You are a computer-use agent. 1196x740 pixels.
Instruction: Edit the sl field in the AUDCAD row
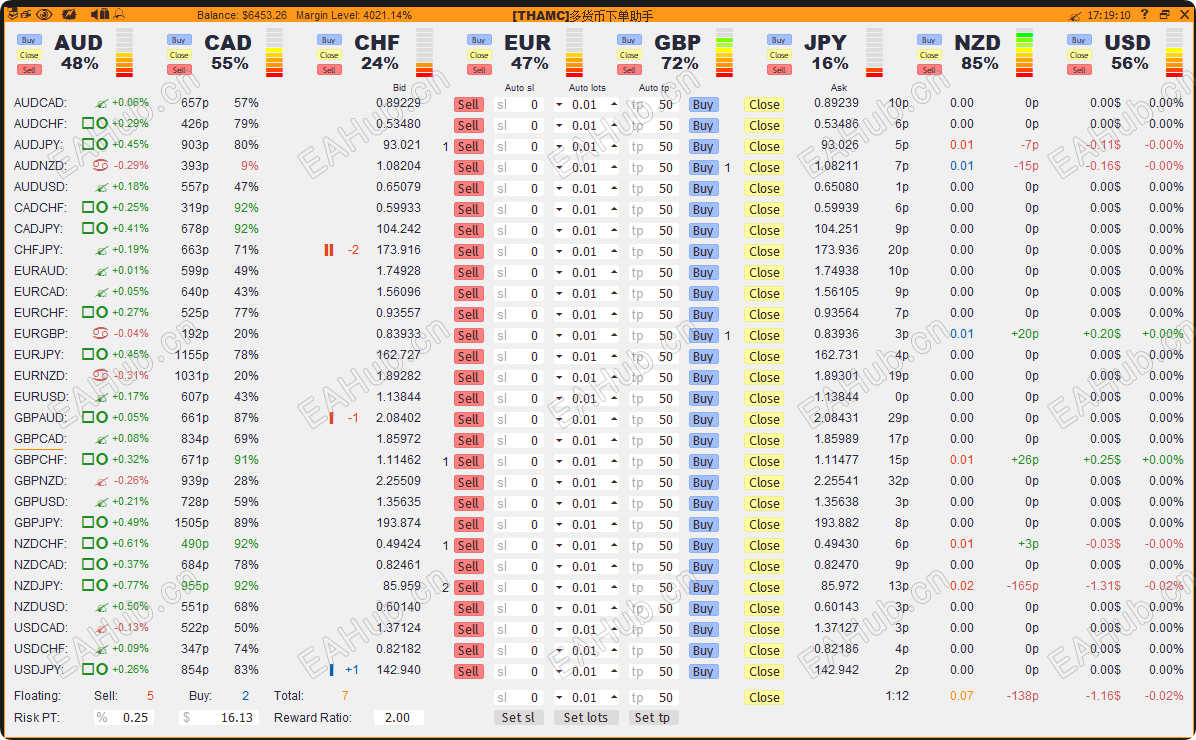pos(519,105)
